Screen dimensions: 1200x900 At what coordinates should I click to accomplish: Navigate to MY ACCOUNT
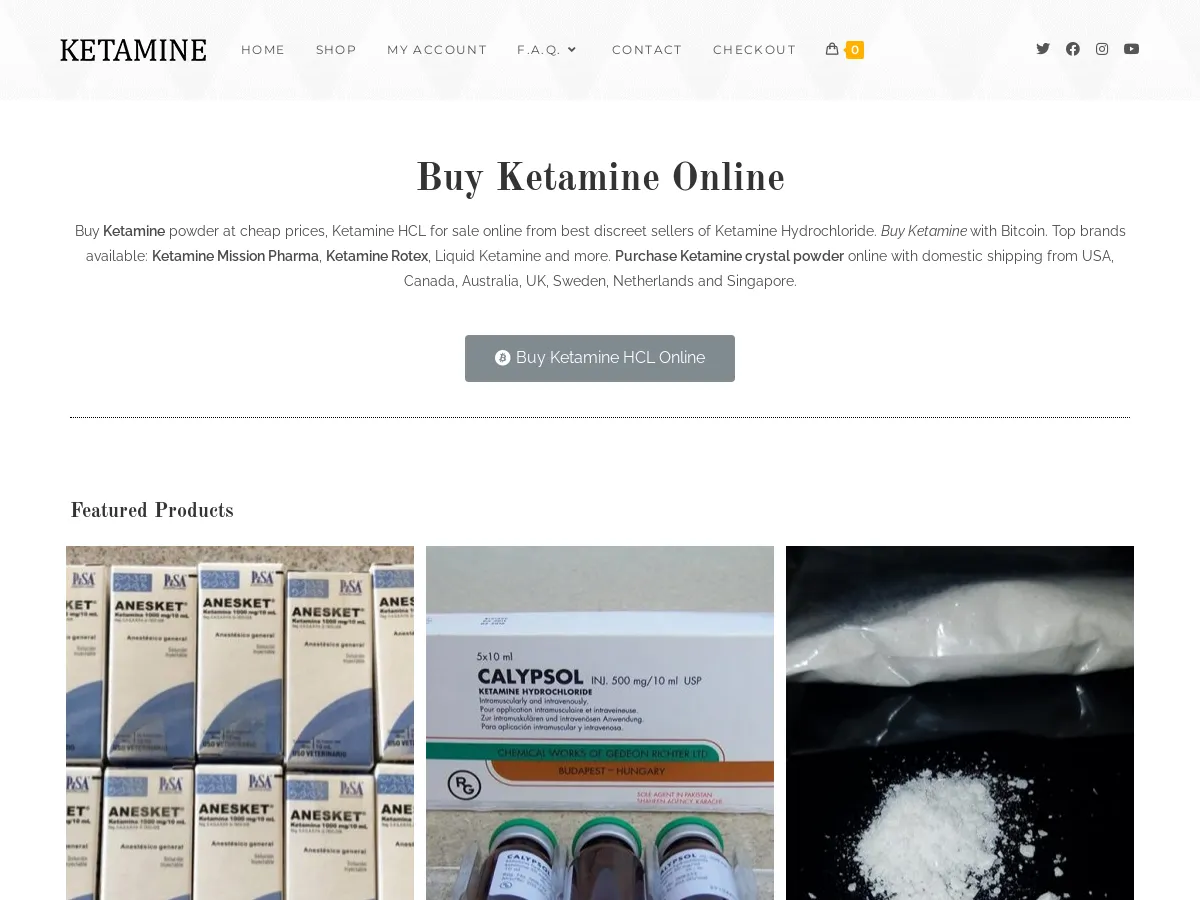tap(437, 49)
